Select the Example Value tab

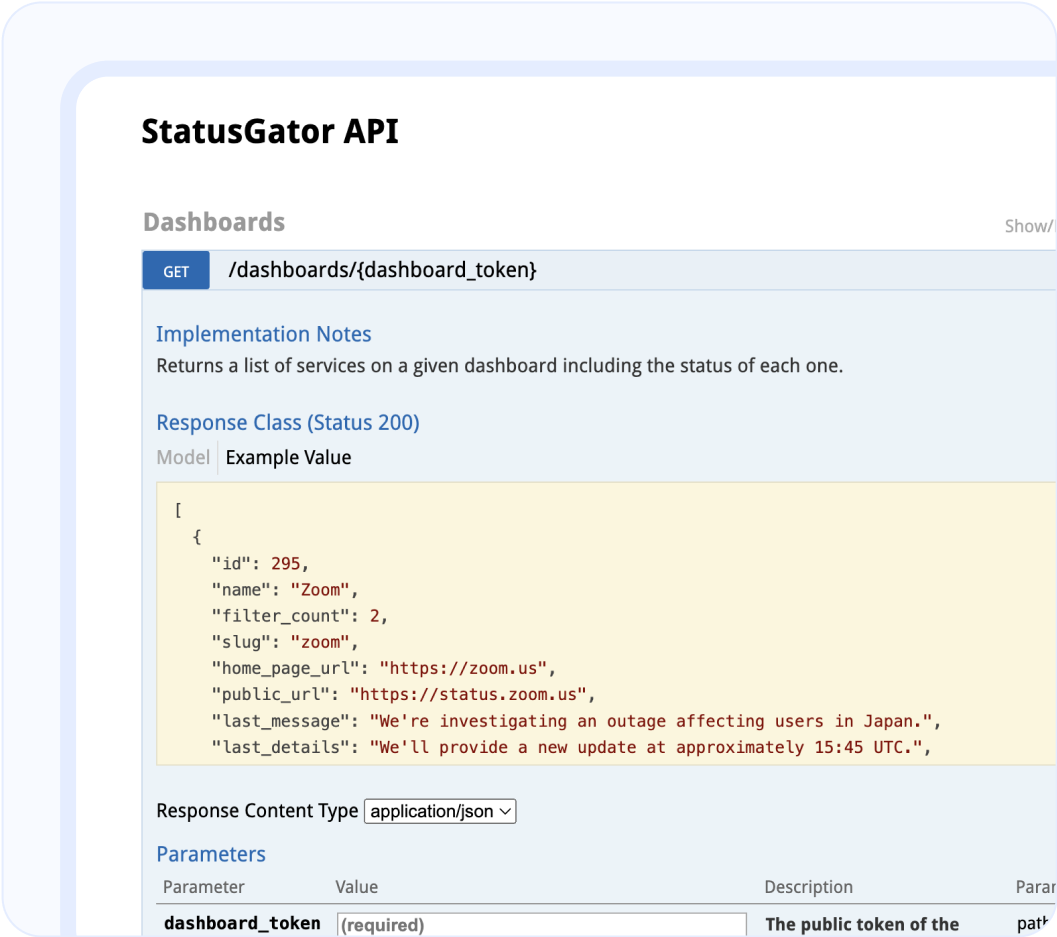288,457
